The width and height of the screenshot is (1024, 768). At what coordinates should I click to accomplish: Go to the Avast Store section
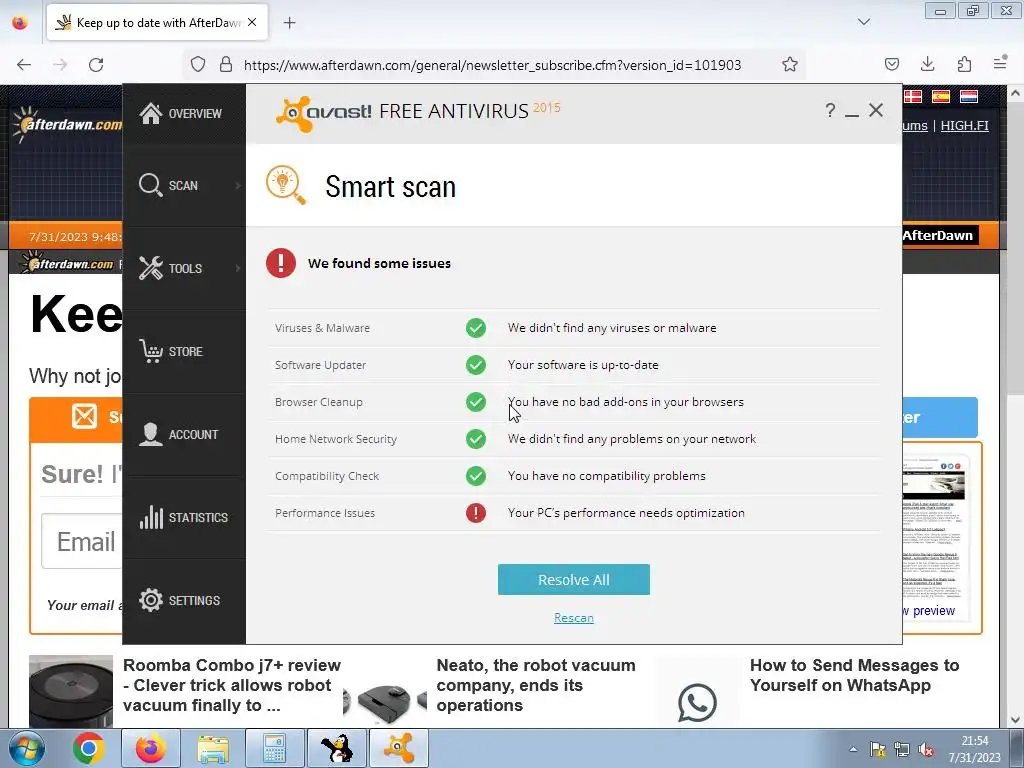(x=184, y=351)
